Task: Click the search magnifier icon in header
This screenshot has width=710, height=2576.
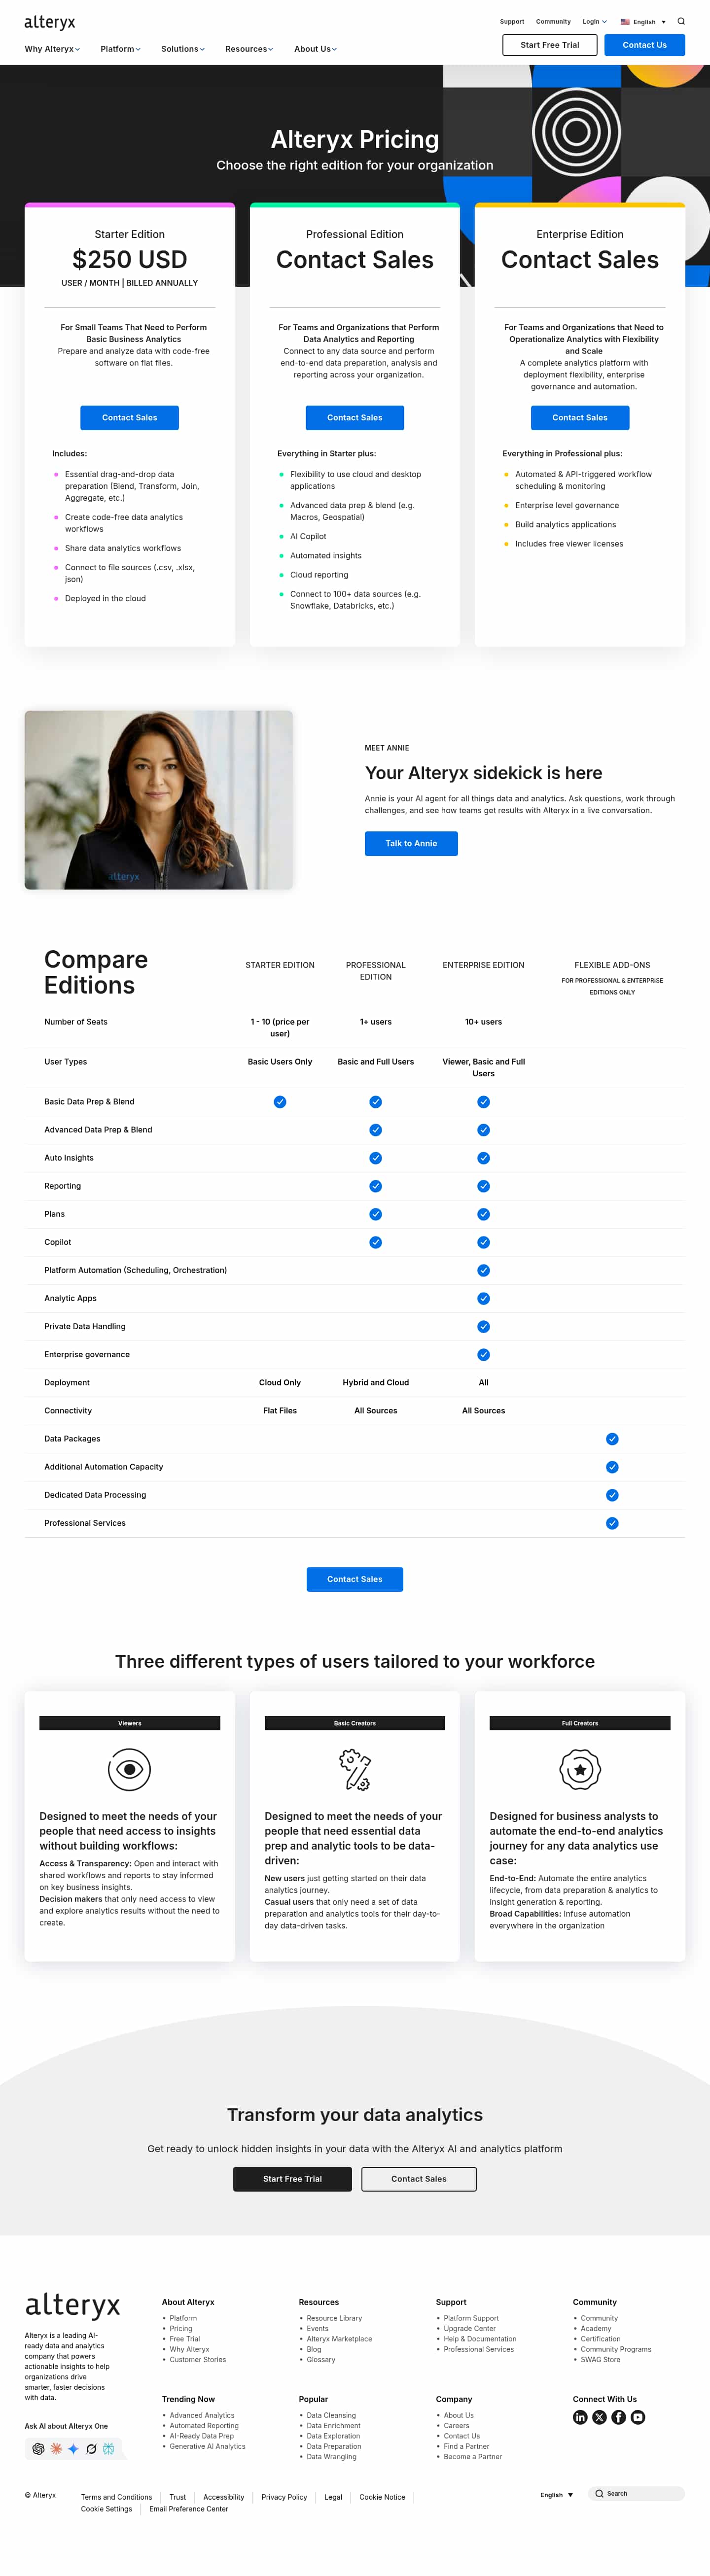Action: click(x=681, y=21)
